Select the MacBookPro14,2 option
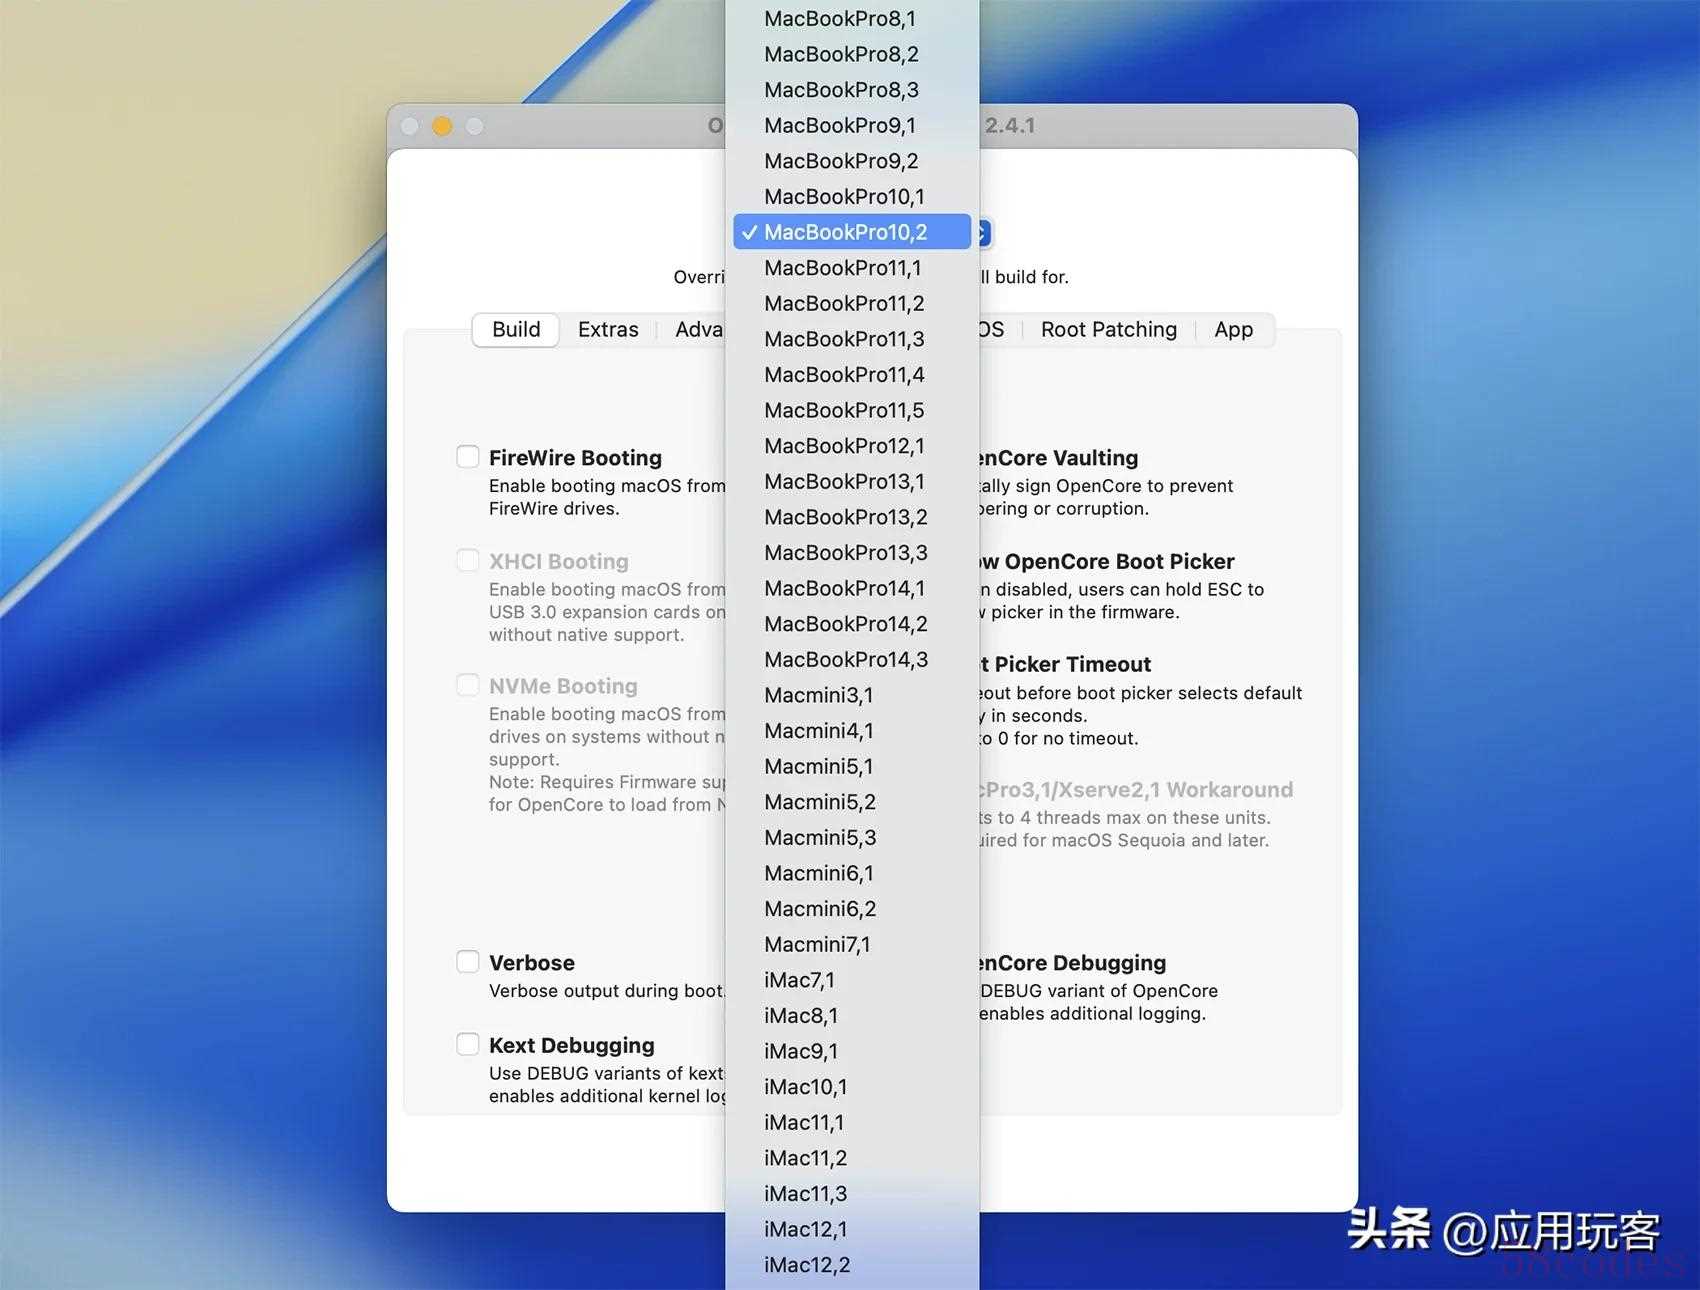The image size is (1700, 1290). pos(852,624)
